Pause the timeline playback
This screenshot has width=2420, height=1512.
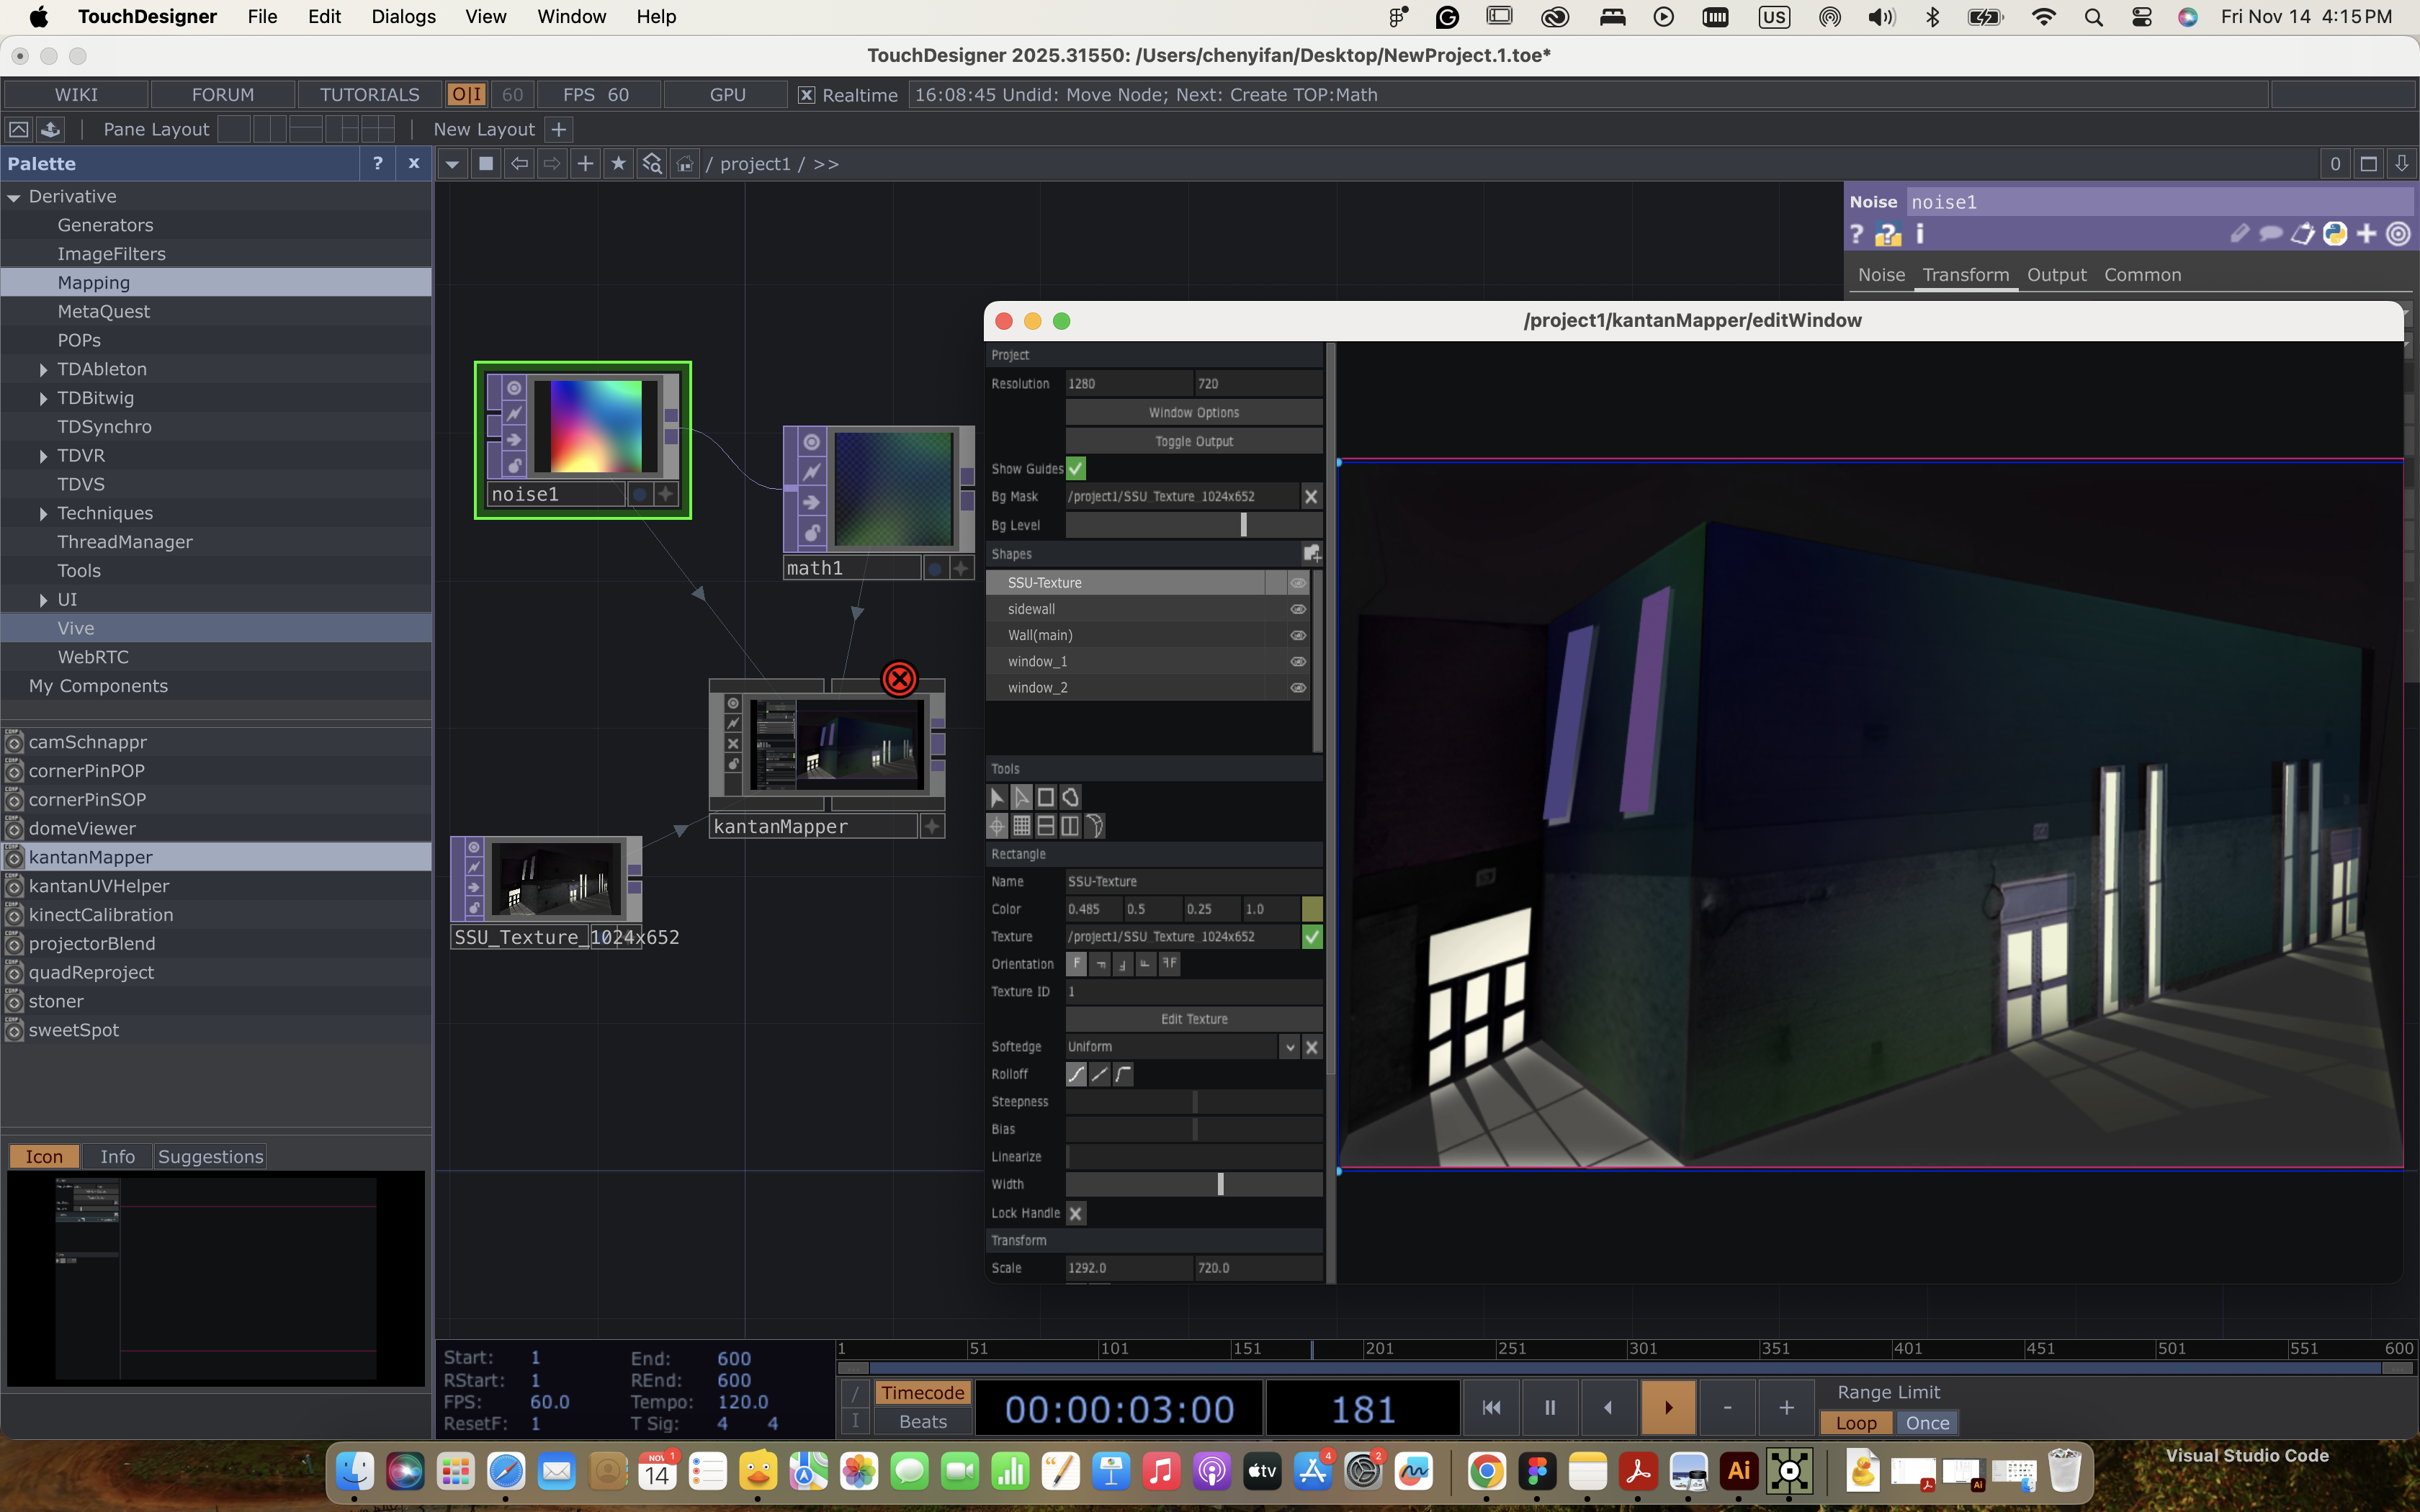(x=1549, y=1408)
